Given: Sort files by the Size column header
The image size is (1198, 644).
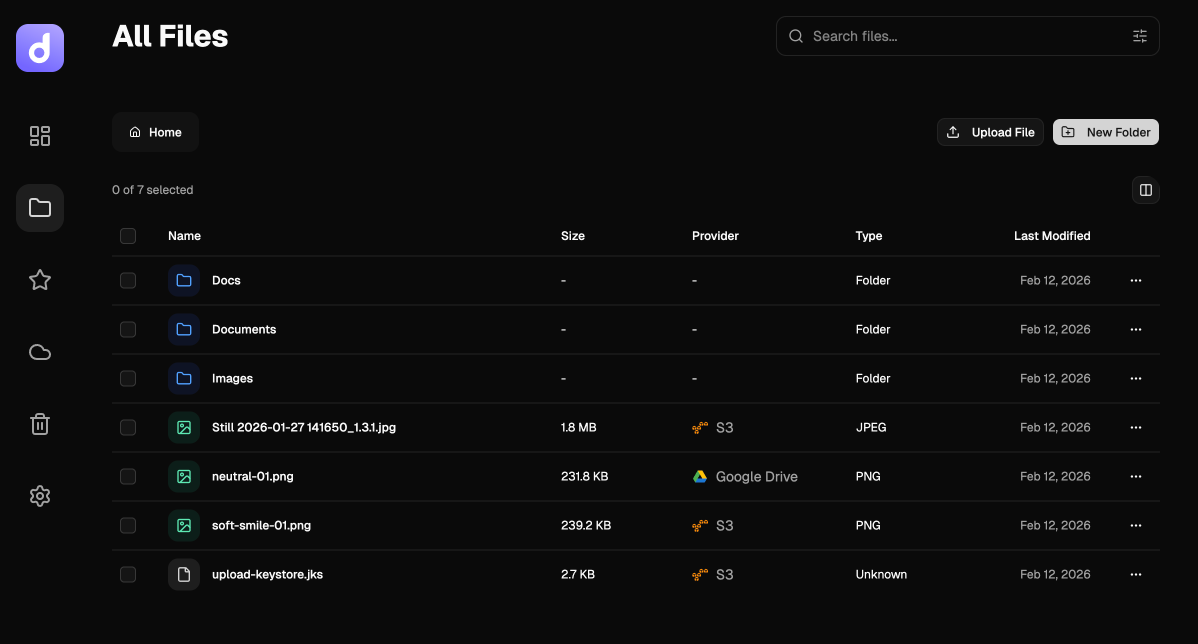Looking at the screenshot, I should (x=573, y=236).
